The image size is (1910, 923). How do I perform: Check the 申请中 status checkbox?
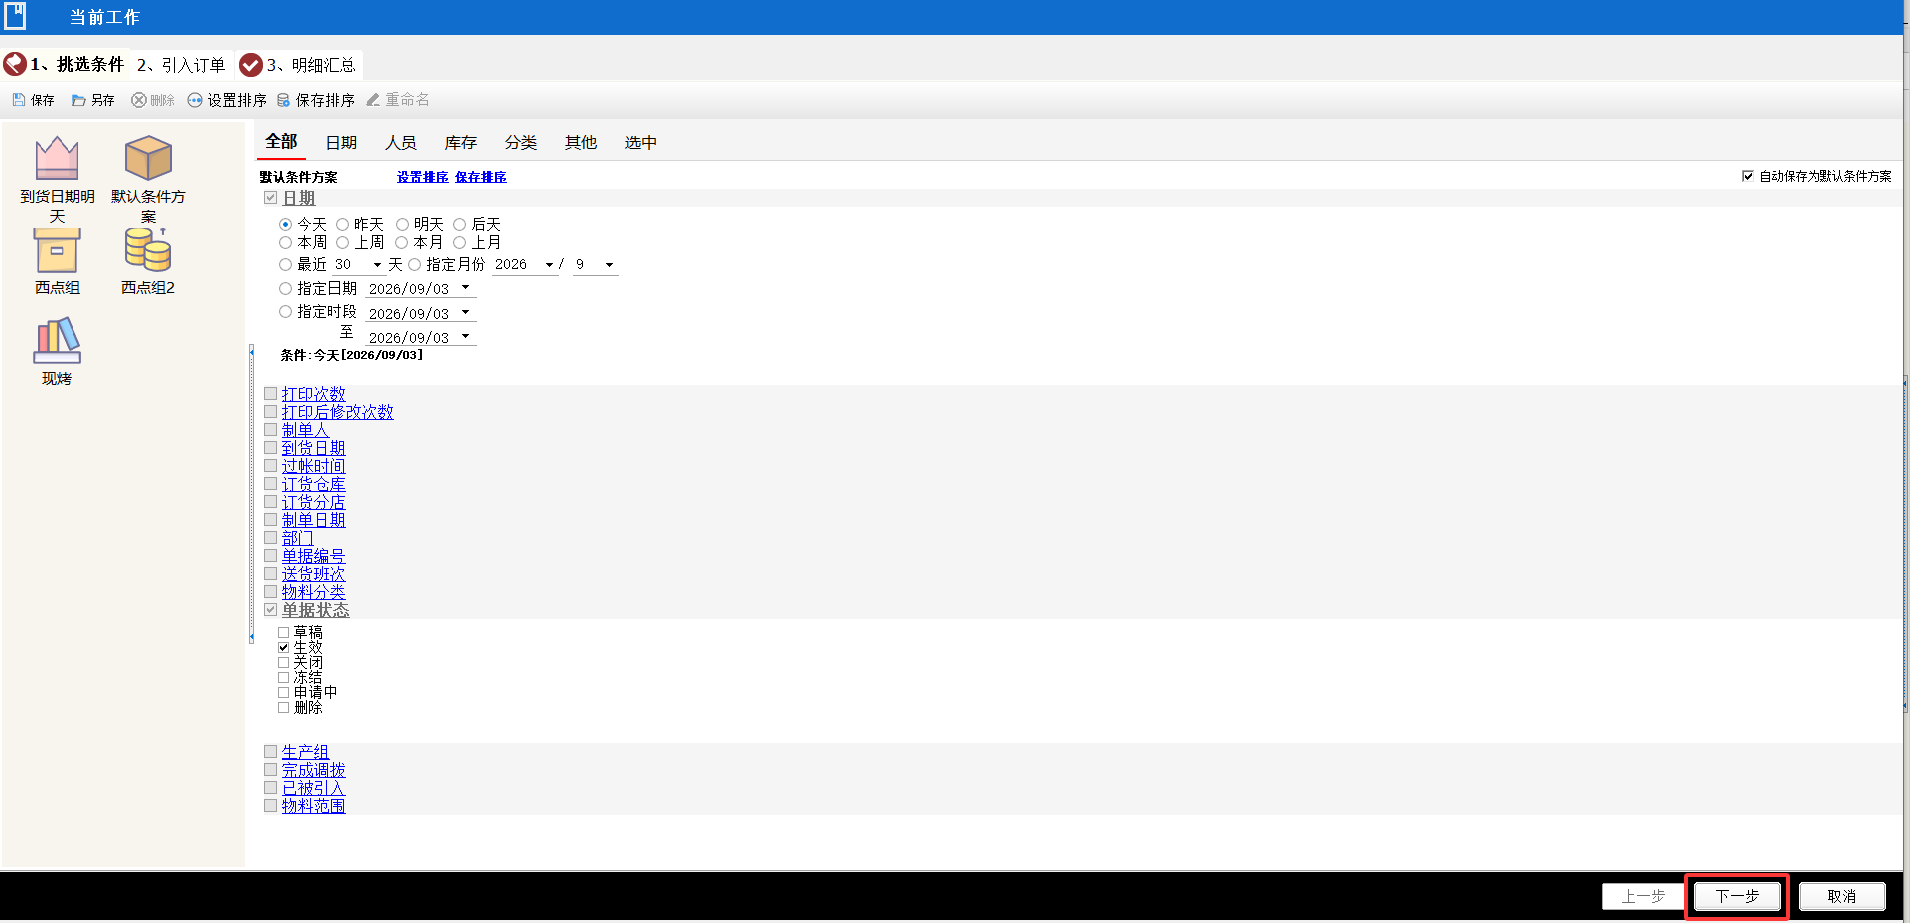click(284, 692)
